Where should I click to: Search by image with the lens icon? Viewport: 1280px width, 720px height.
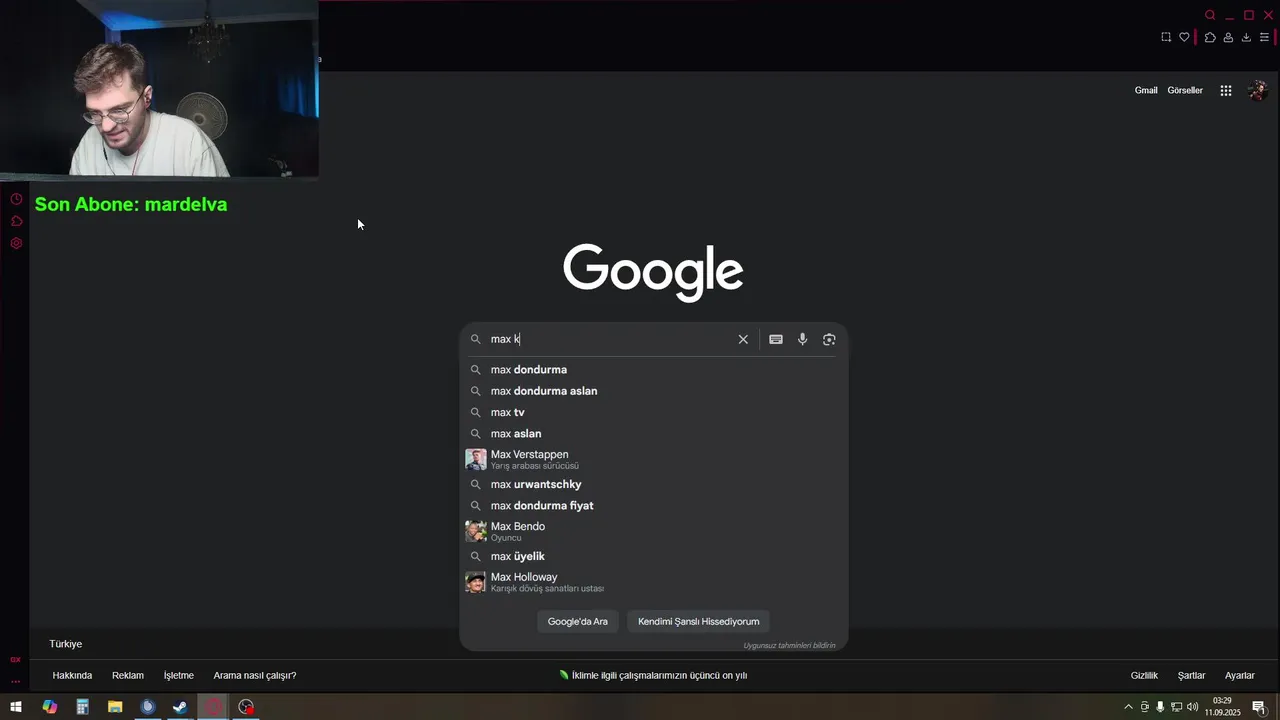pos(829,339)
